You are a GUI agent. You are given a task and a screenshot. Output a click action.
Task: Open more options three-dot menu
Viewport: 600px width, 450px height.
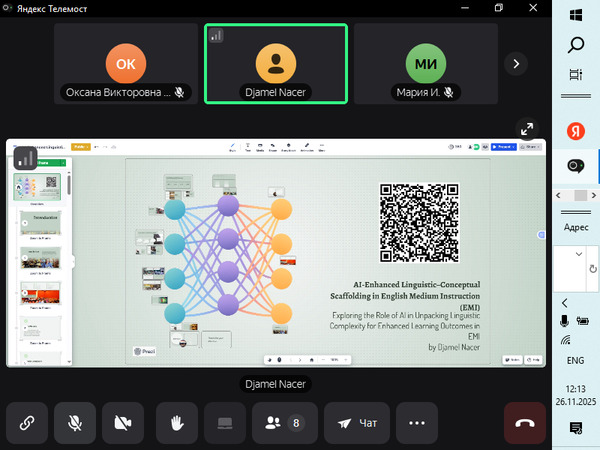(417, 423)
